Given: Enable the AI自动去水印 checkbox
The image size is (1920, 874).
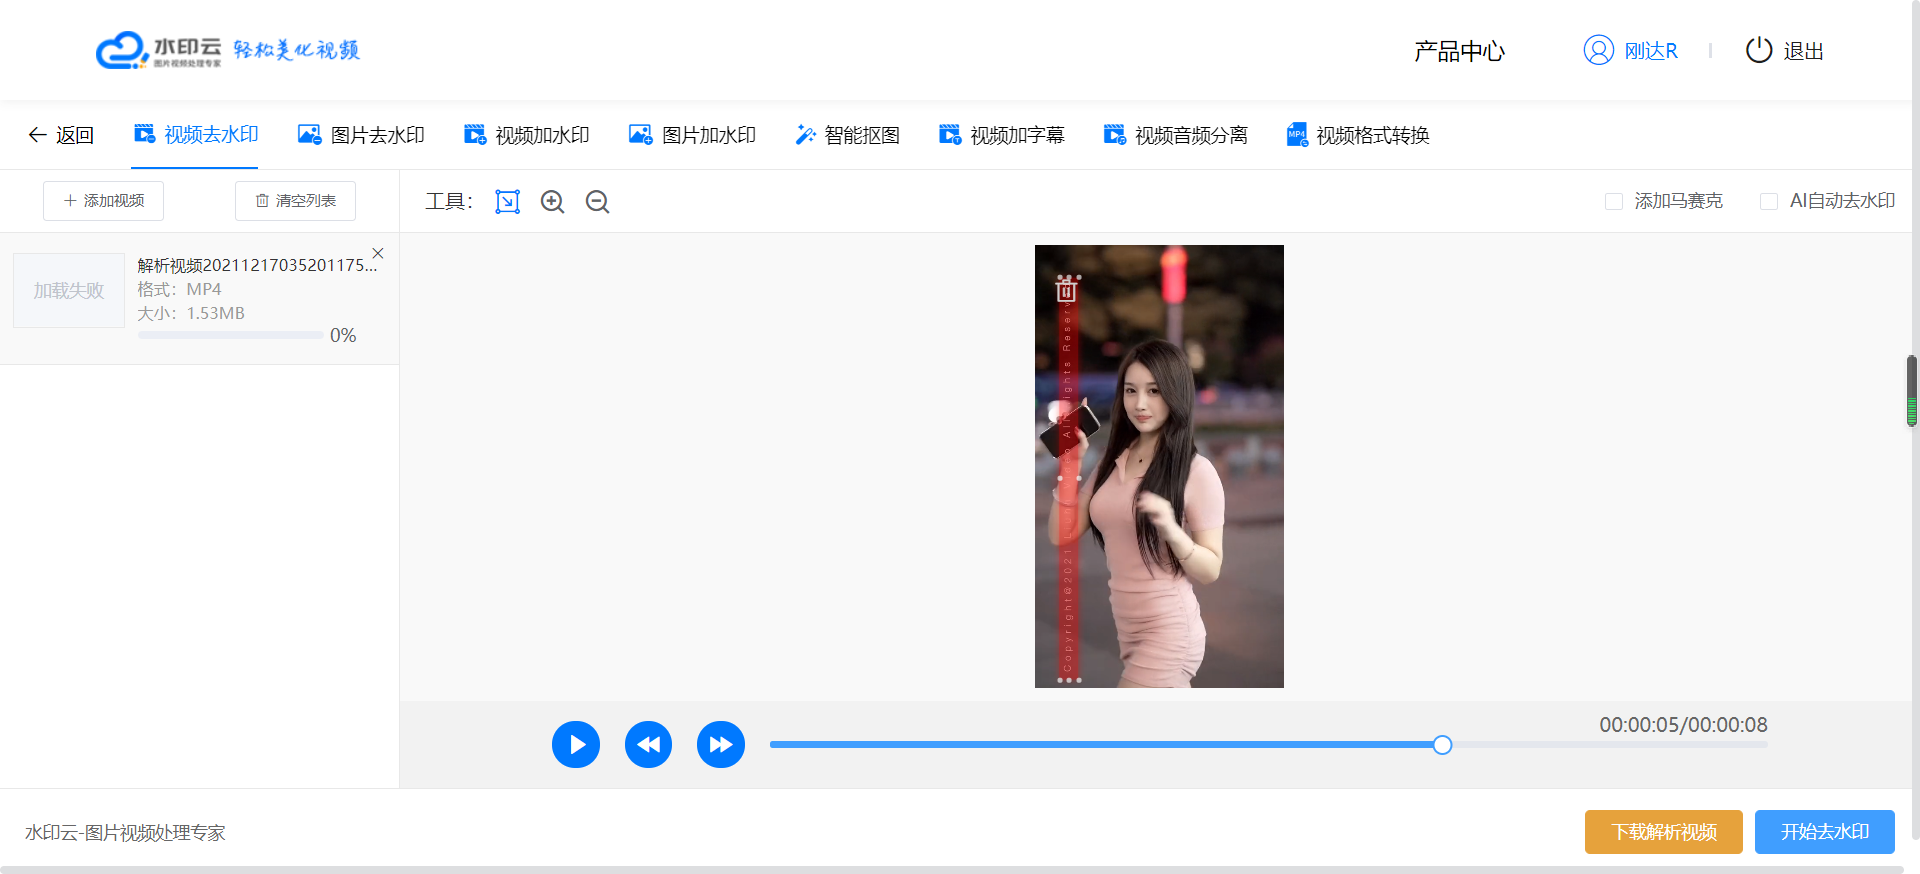Looking at the screenshot, I should 1769,202.
